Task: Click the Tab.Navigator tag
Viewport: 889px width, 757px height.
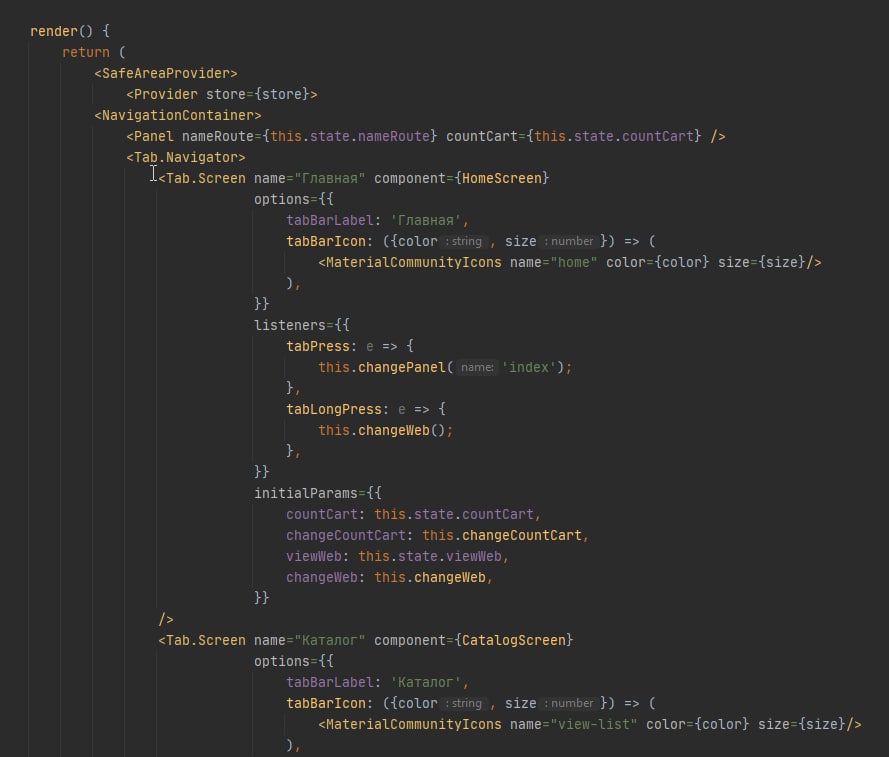Action: (186, 157)
